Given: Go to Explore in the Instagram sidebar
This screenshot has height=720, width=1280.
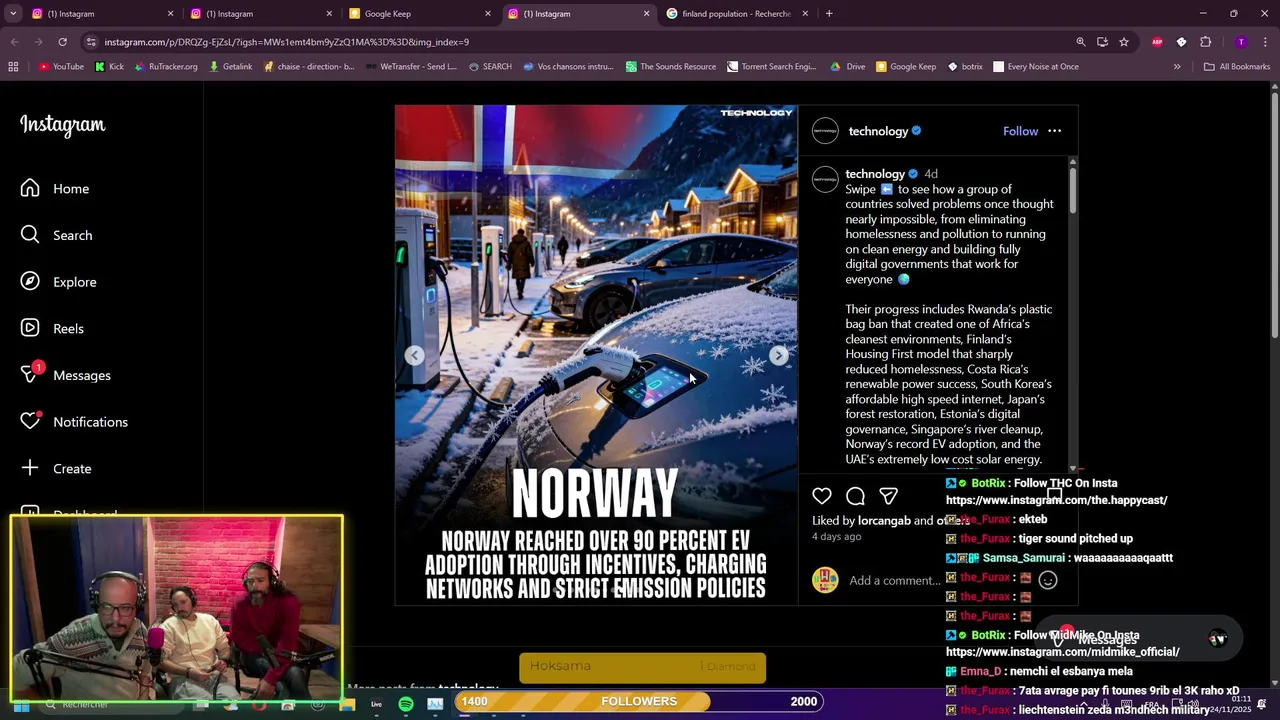Looking at the screenshot, I should [59, 282].
